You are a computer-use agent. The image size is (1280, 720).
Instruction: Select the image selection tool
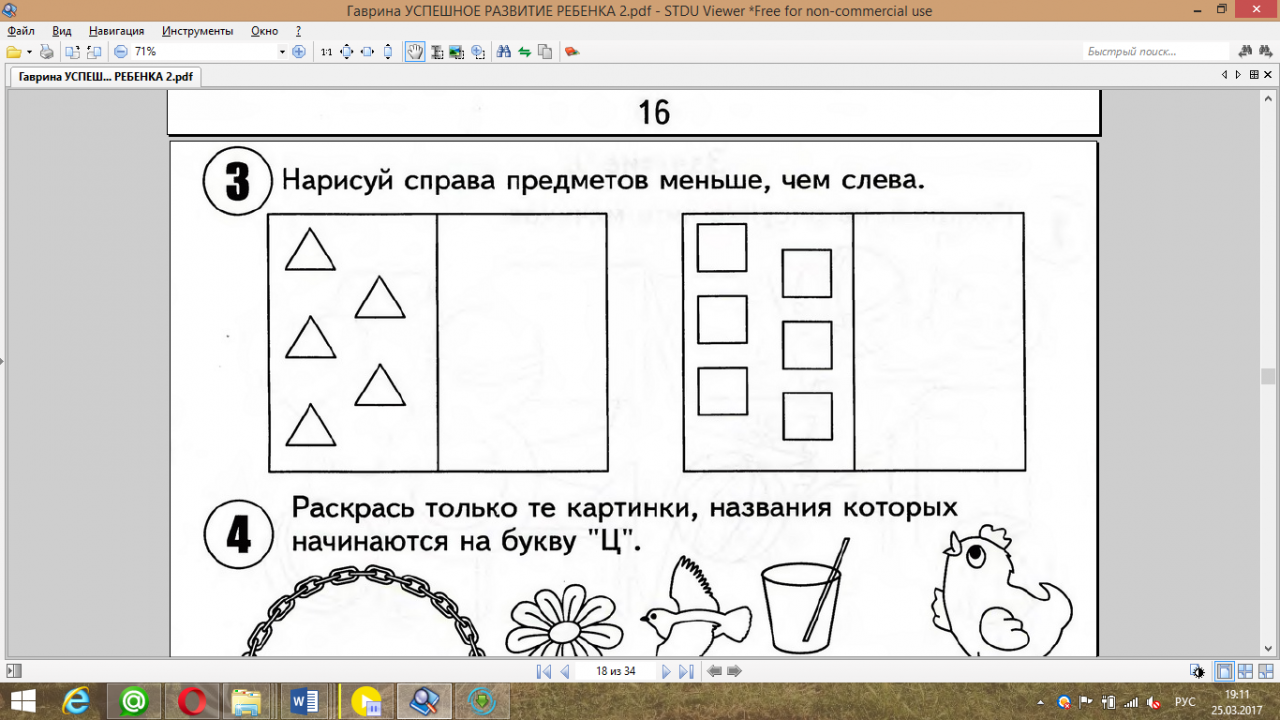coord(457,52)
